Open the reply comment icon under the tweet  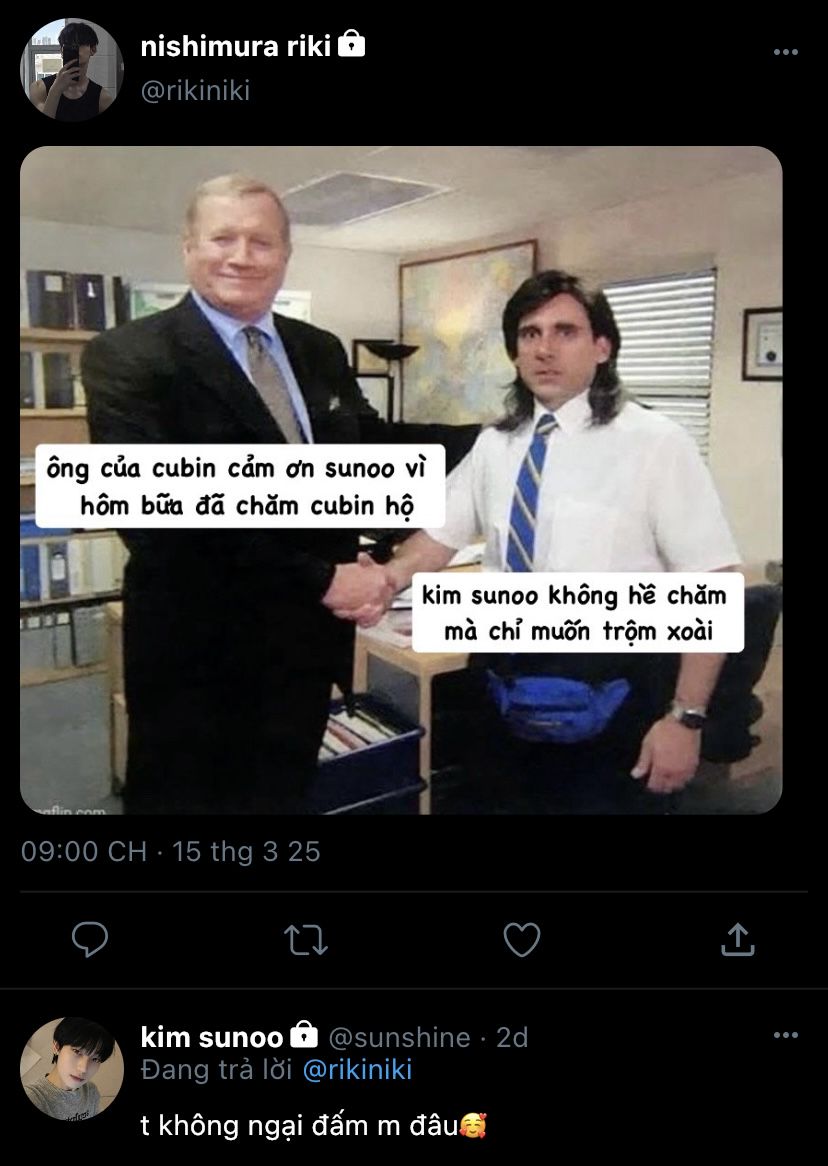click(89, 939)
